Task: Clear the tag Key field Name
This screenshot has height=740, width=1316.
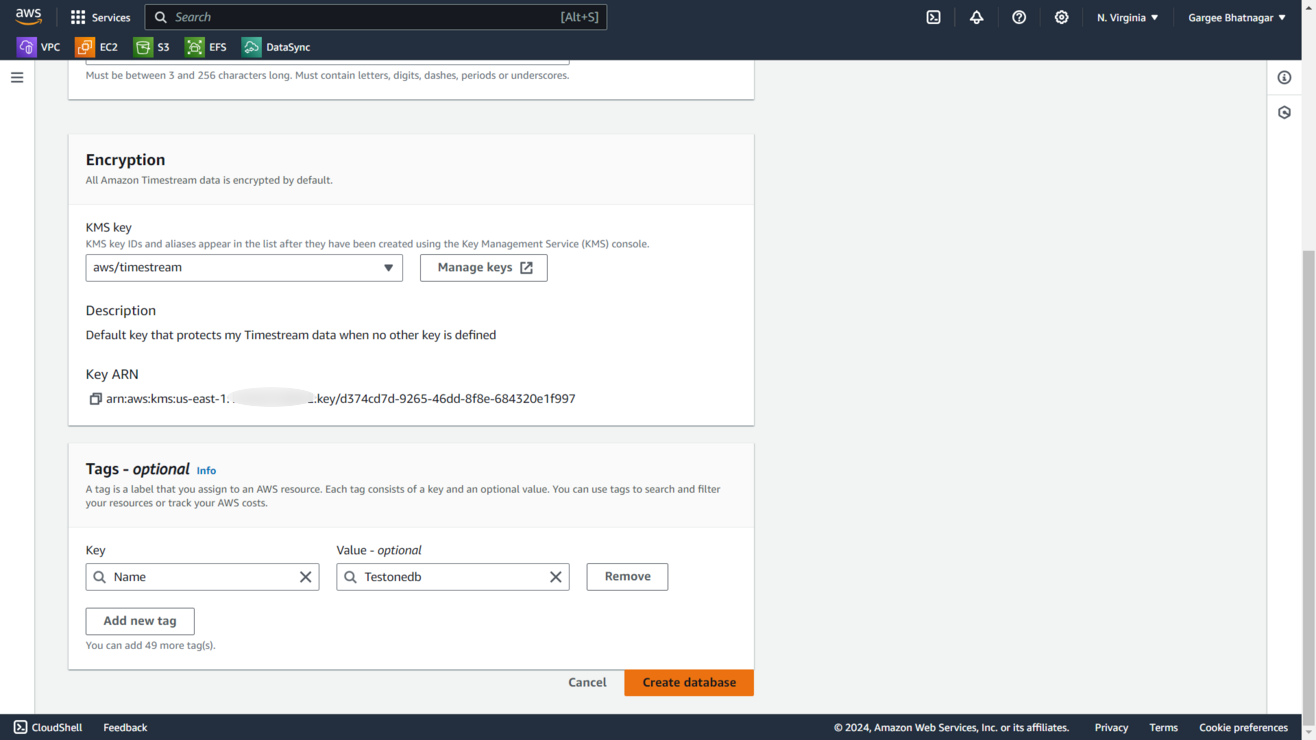Action: pyautogui.click(x=306, y=577)
